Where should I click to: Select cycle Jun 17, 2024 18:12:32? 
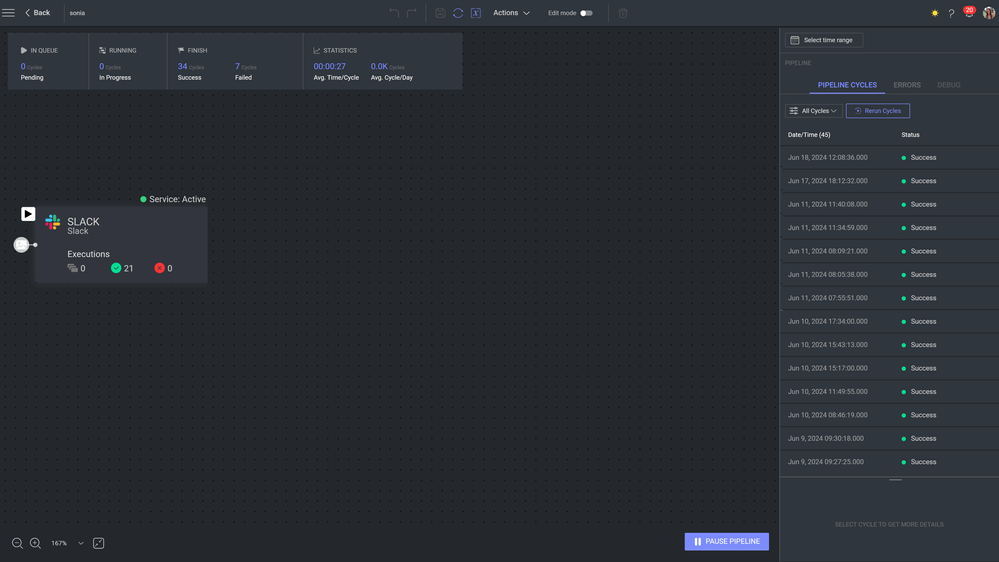889,181
